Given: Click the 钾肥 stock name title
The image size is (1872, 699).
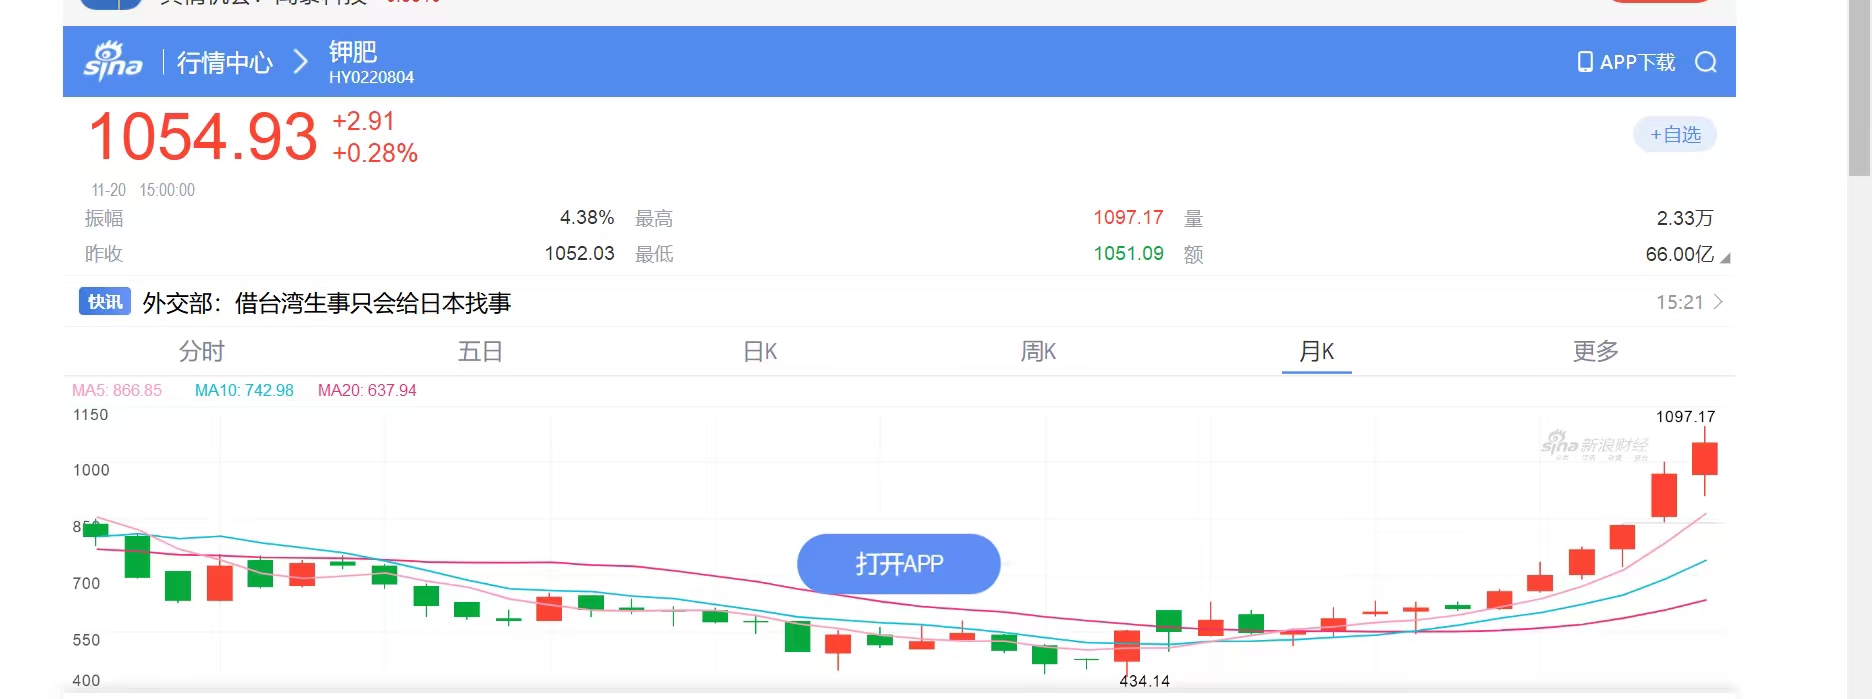Looking at the screenshot, I should pos(353,52).
